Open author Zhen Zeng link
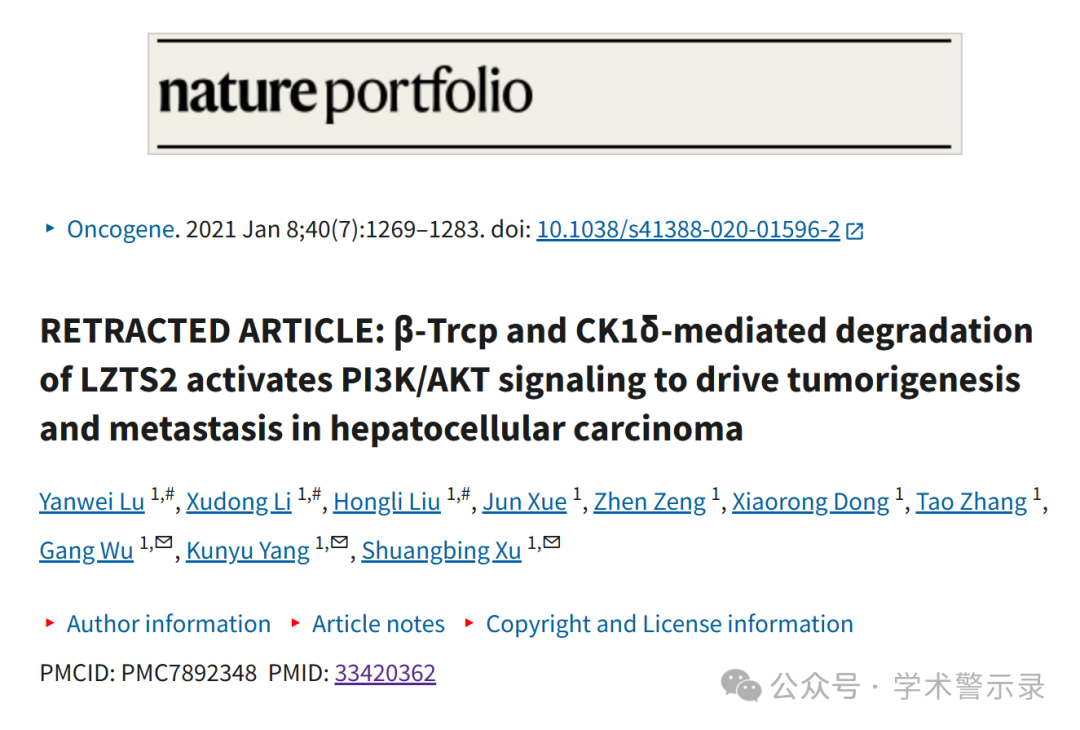 (x=650, y=502)
